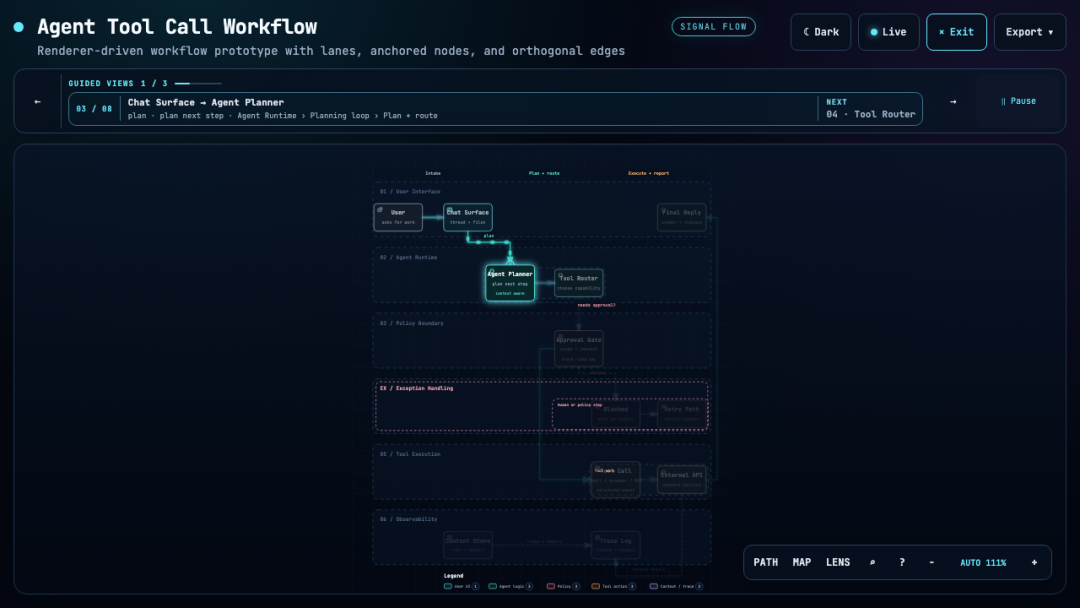Click the User UI legend swatch
The width and height of the screenshot is (1080, 608).
pyautogui.click(x=448, y=587)
